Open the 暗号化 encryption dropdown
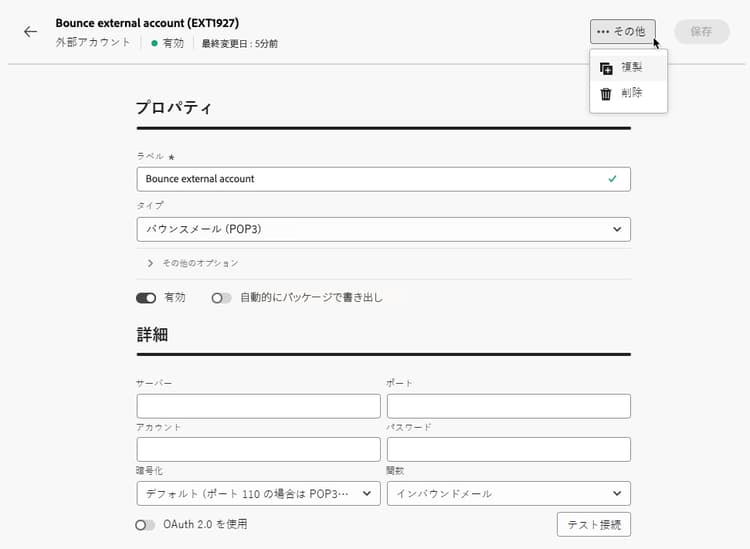Viewport: 750px width, 549px height. point(258,494)
